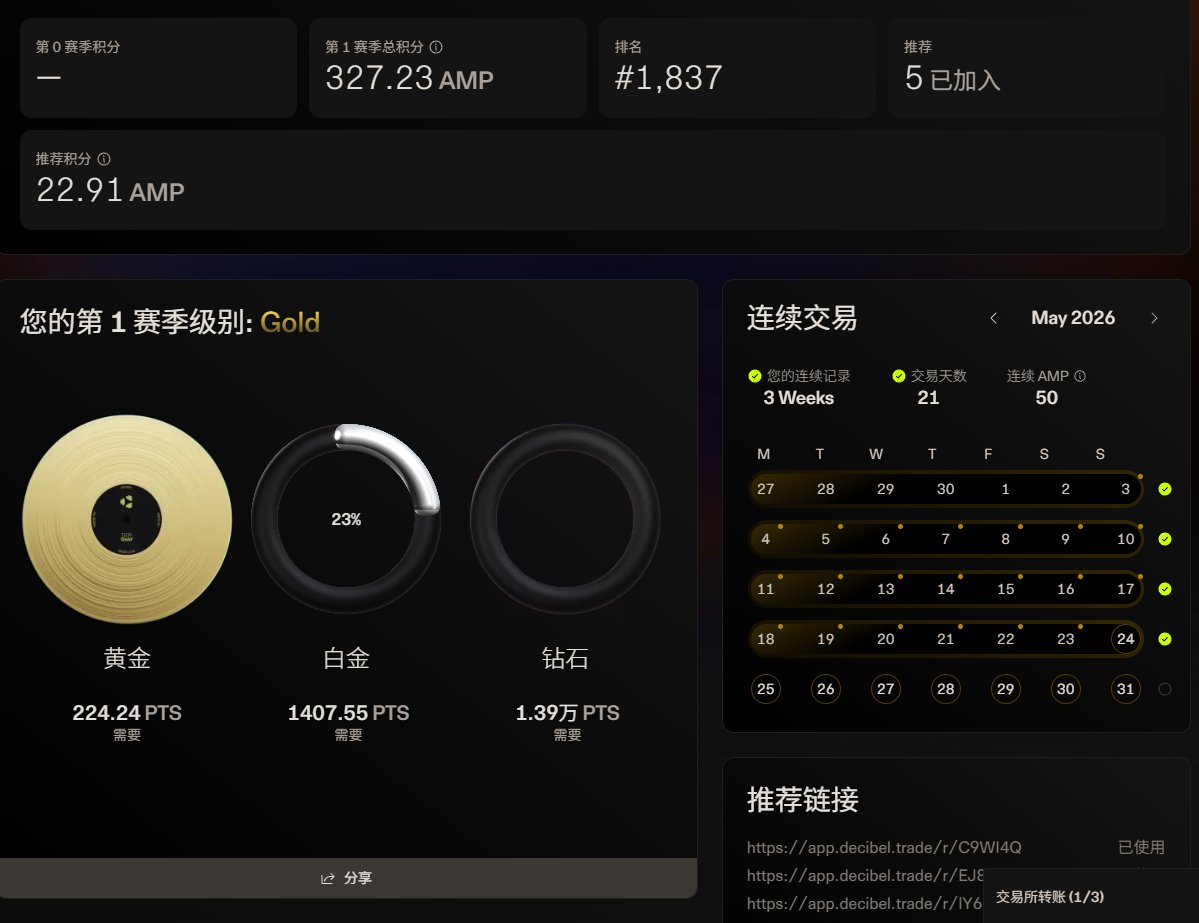Click the #1,837 ranking value
This screenshot has height=923, width=1199.
[668, 78]
